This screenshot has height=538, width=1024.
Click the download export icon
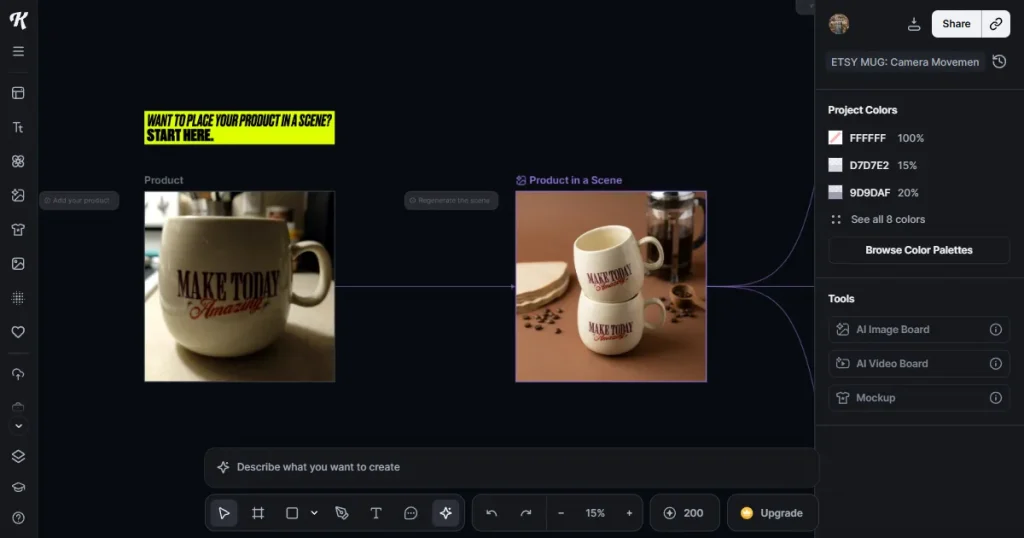point(914,24)
